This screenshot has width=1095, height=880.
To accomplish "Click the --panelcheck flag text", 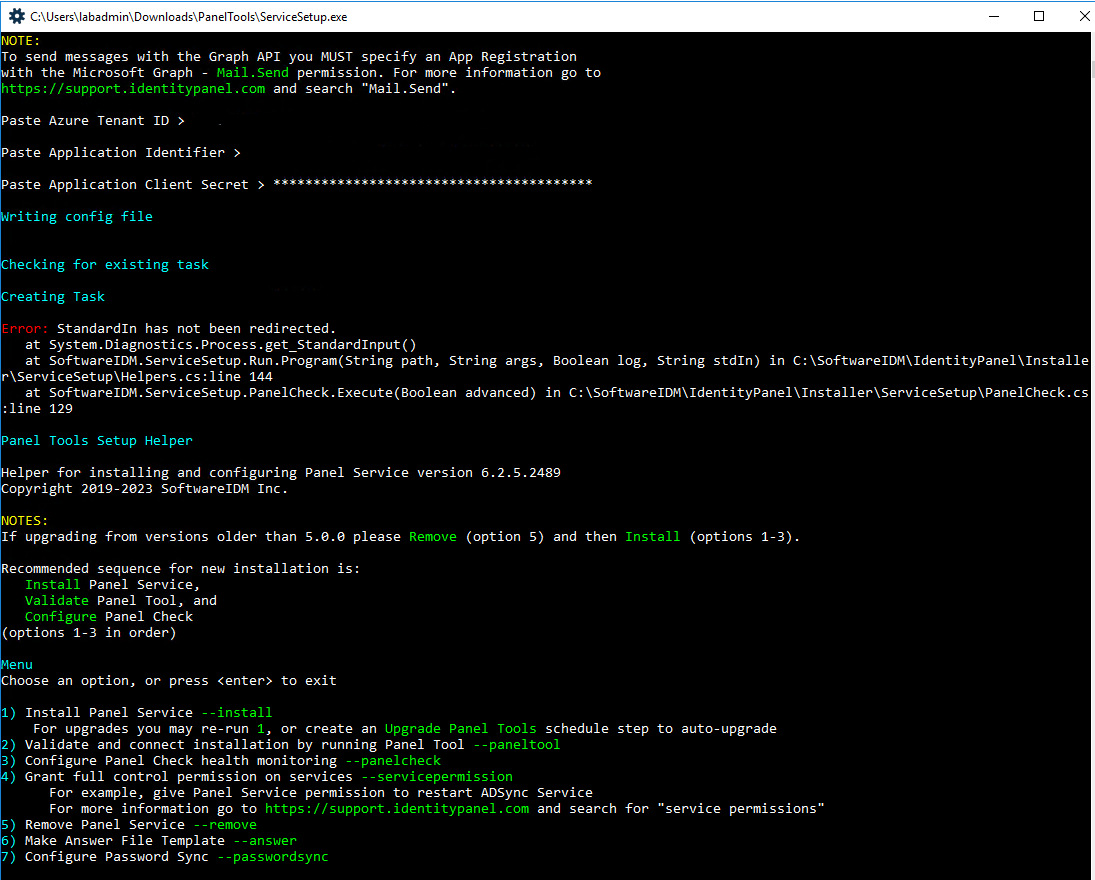I will [x=393, y=761].
